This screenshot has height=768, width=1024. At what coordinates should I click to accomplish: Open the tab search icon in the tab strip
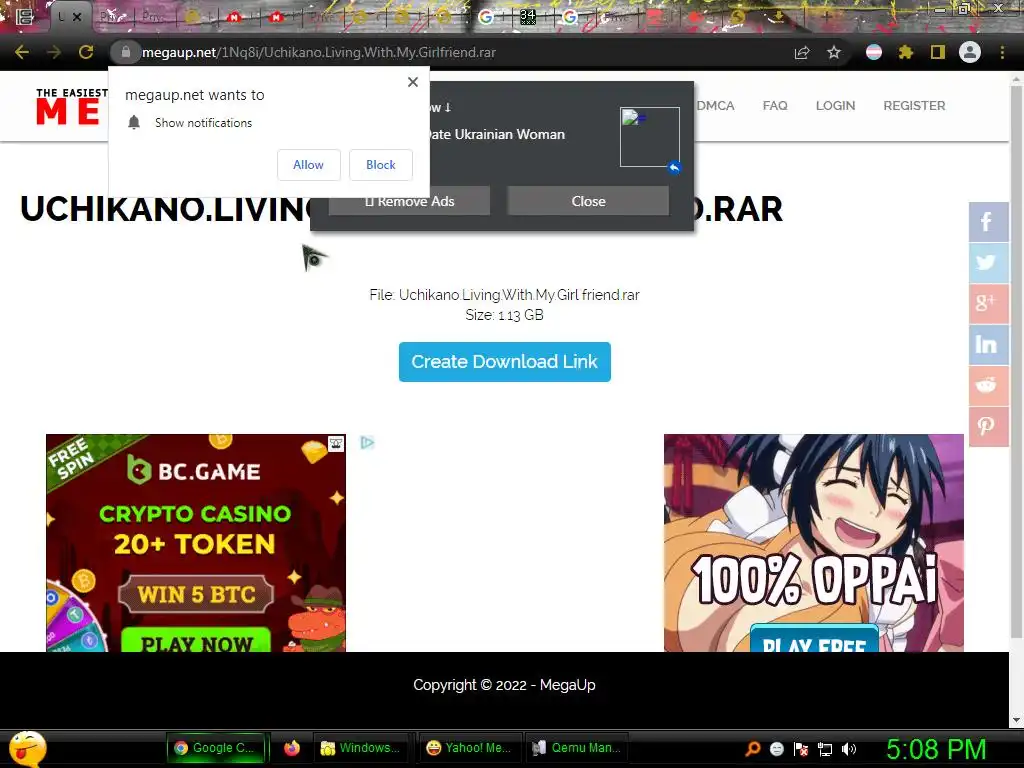click(x=25, y=16)
